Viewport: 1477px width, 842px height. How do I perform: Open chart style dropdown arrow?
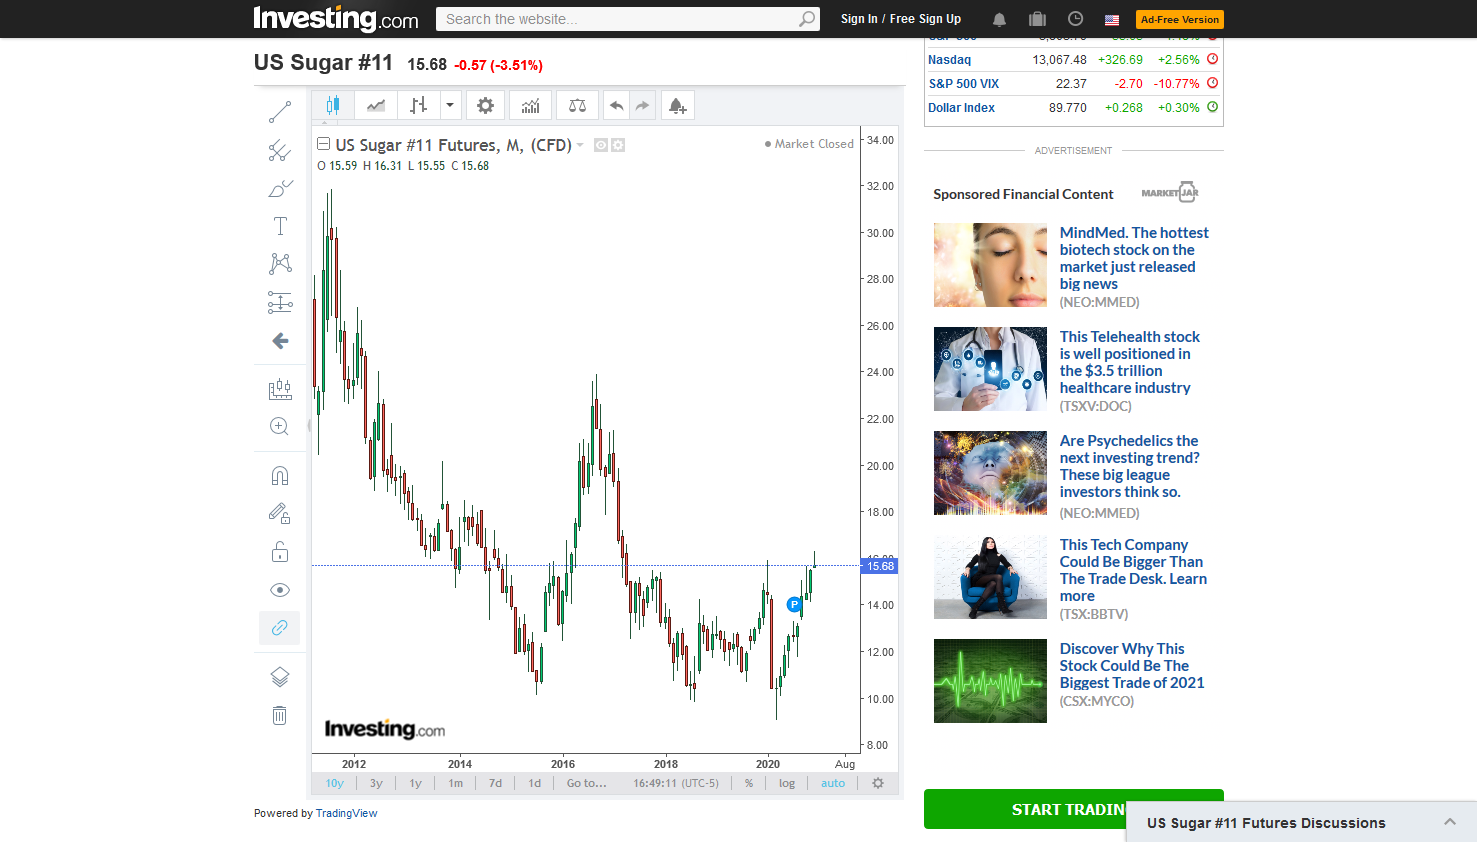click(x=450, y=105)
